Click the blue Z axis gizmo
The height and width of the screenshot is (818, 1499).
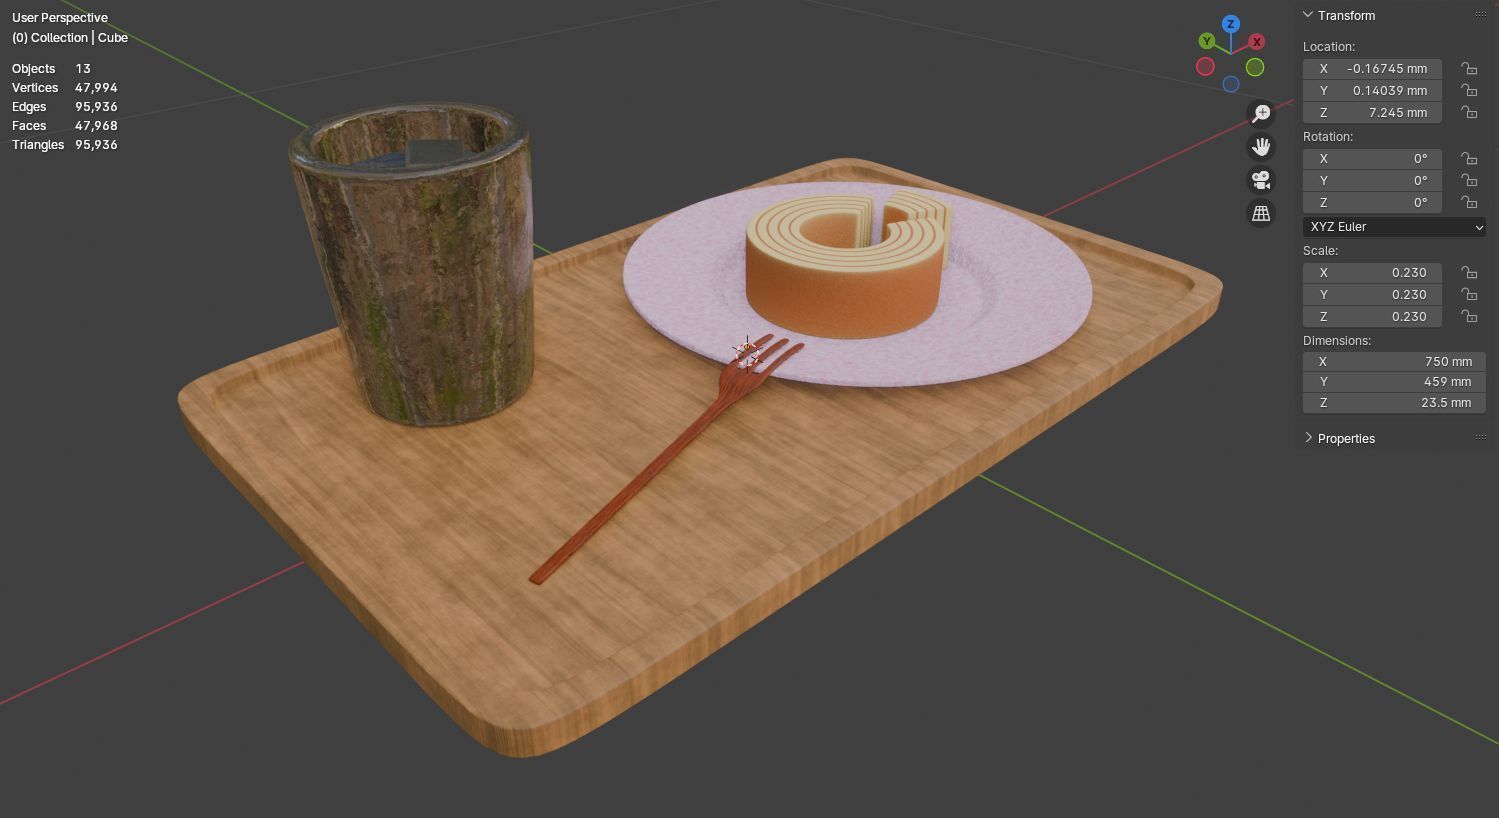coord(1231,24)
